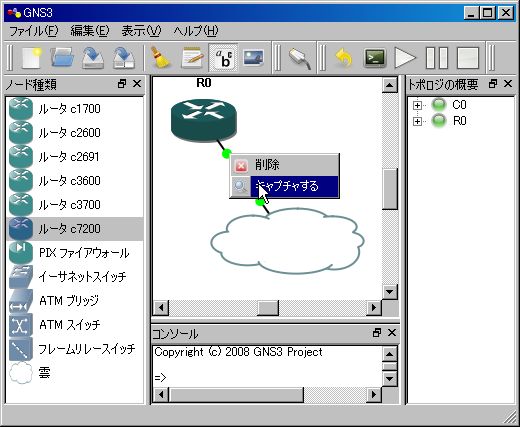Open the 編集(E) menu
520x427 pixels.
[x=90, y=31]
